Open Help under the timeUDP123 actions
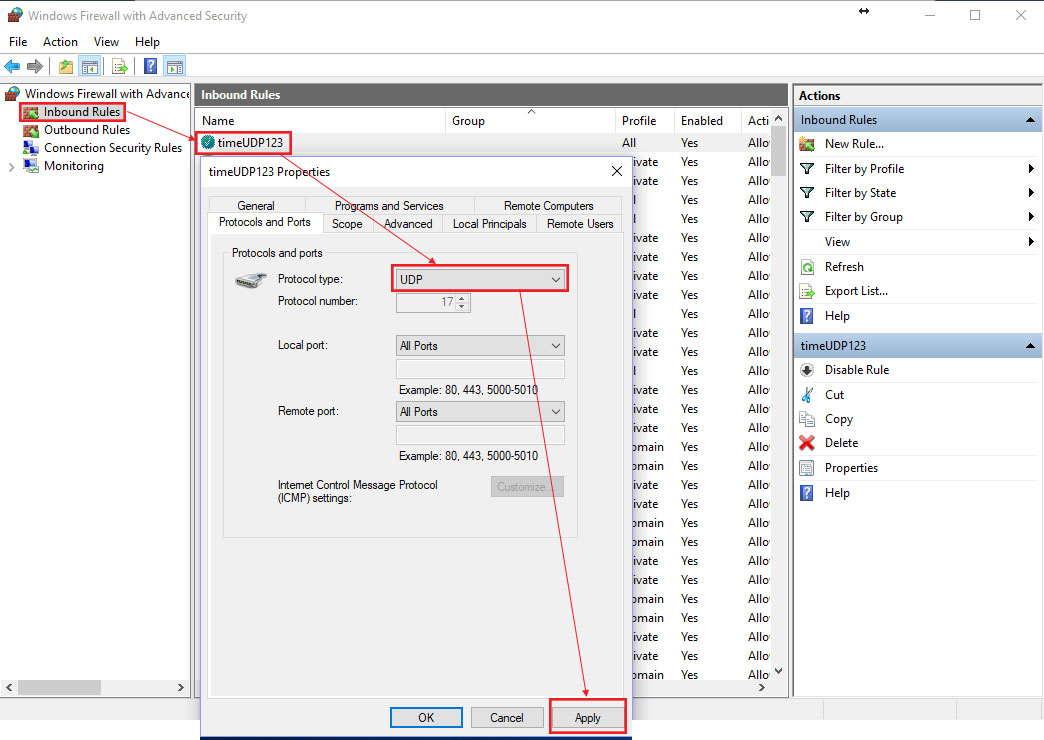This screenshot has height=740, width=1044. click(837, 493)
